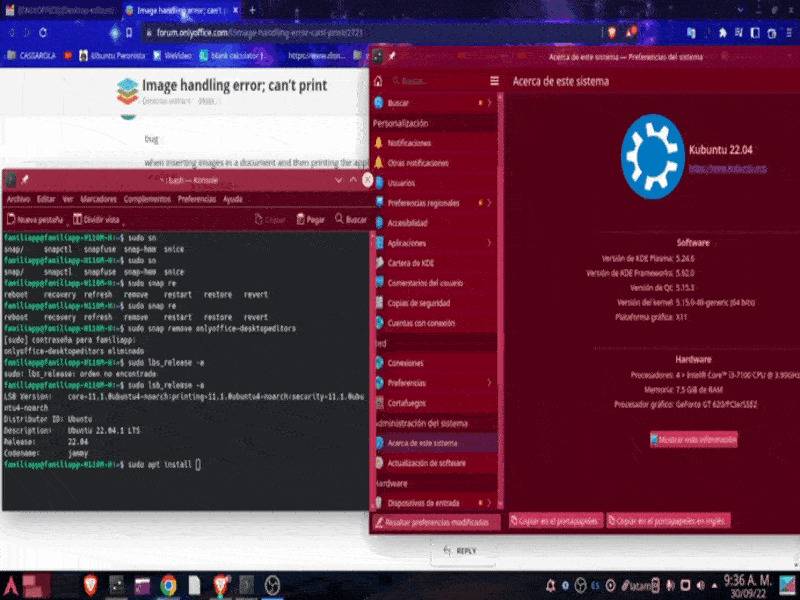Click the browser back arrow
Viewport: 800px width, 600px height.
[11, 33]
